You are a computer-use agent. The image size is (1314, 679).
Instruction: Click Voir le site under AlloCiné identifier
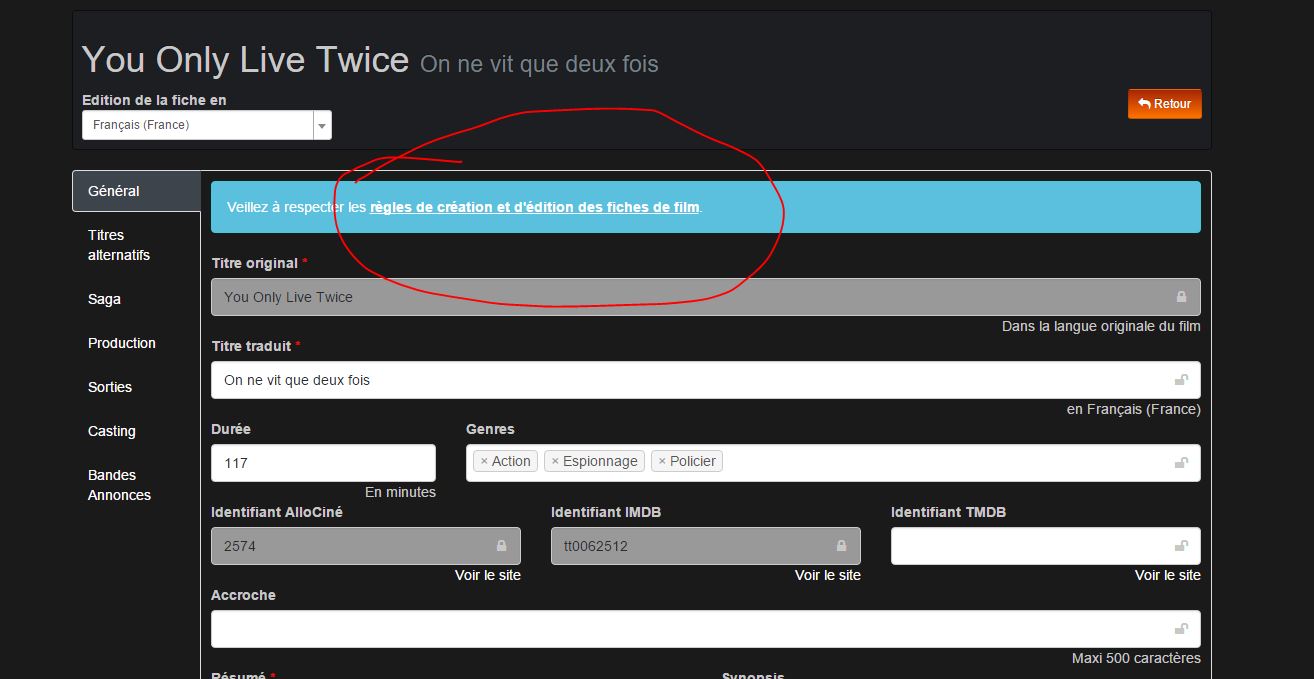click(x=488, y=575)
